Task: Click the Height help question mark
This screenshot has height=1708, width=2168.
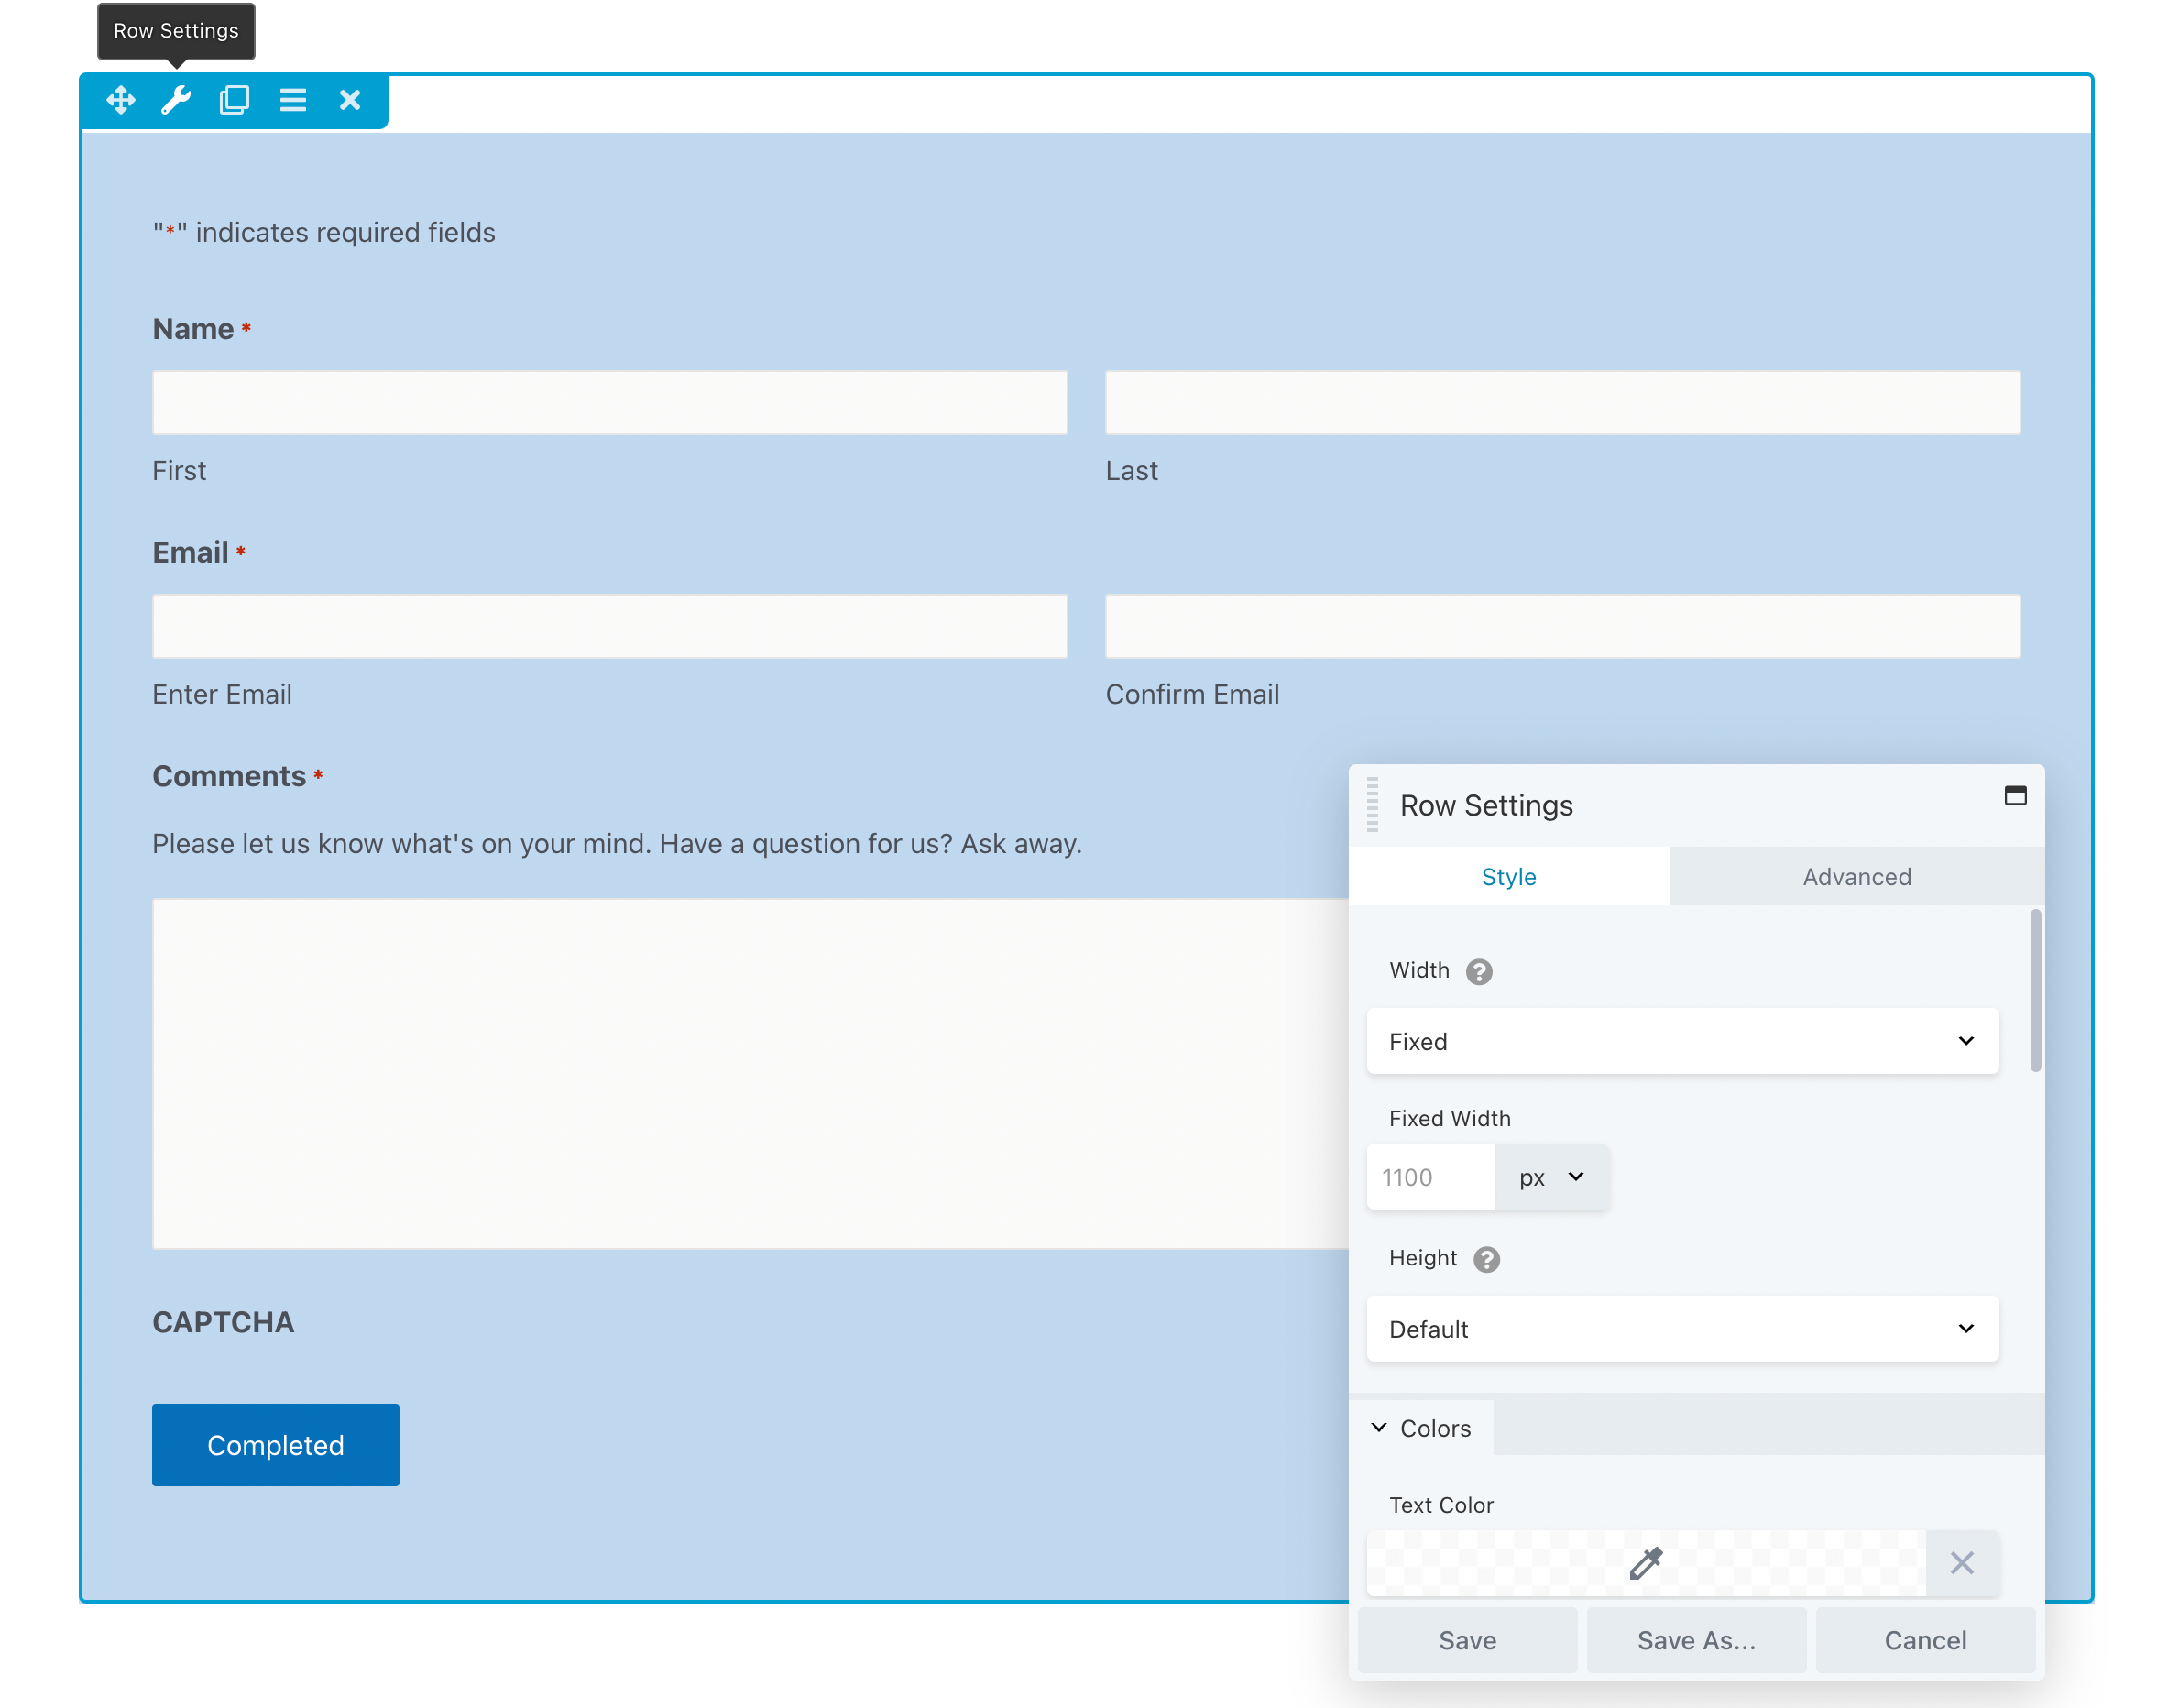Action: (x=1486, y=1259)
